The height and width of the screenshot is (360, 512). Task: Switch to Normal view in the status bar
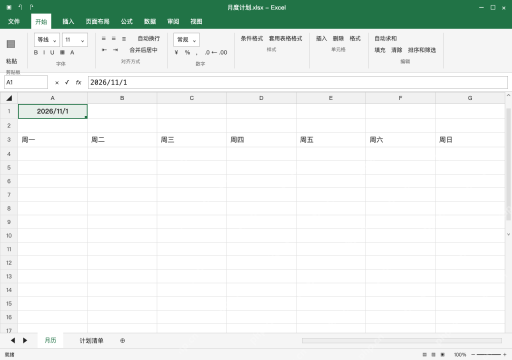[424, 354]
